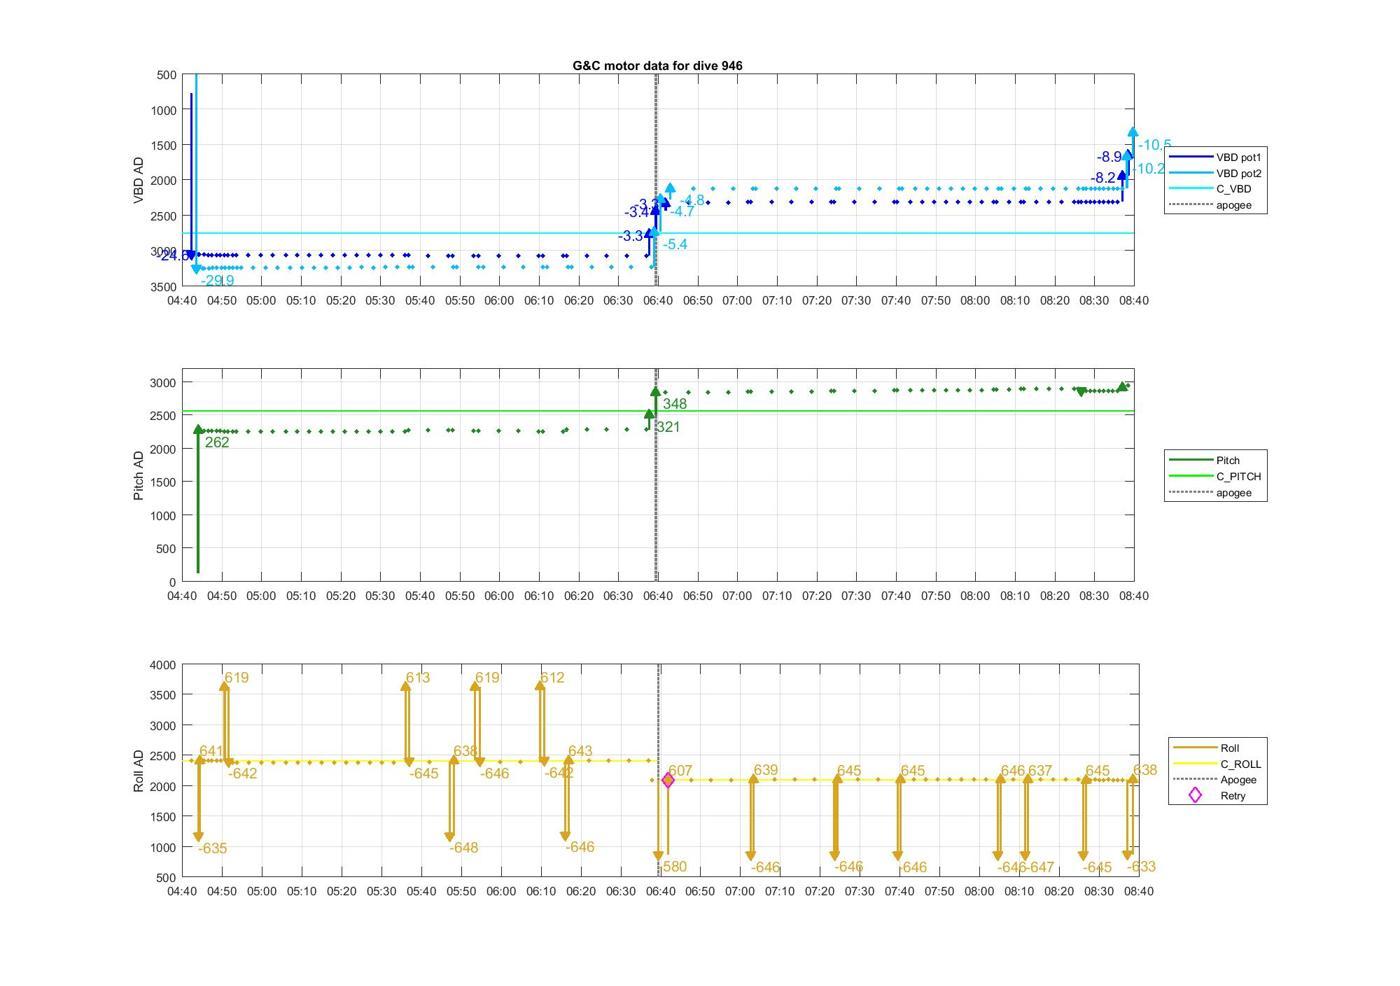Viewport: 1400px width, 986px height.
Task: Click the '348' pitch data label
Action: coord(674,404)
